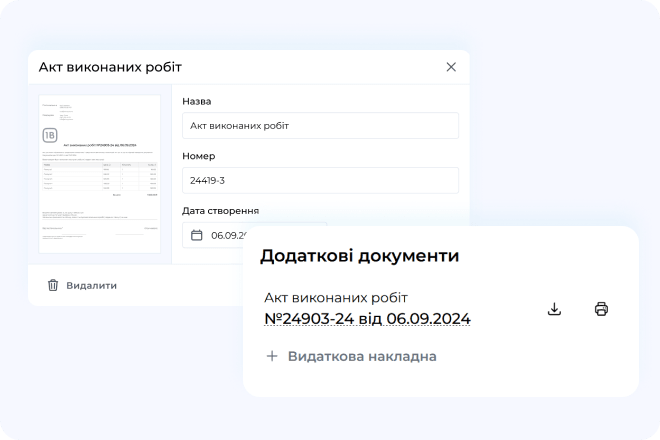
Task: Click the 1B logo in document preview
Action: 50,135
